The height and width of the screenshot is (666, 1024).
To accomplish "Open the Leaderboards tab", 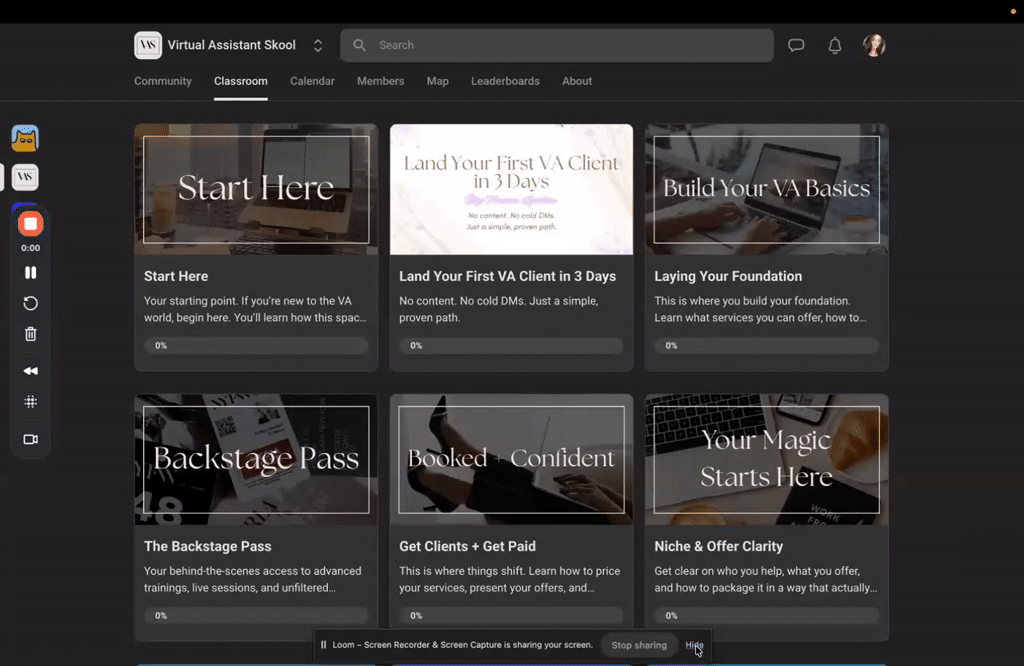I will click(505, 81).
